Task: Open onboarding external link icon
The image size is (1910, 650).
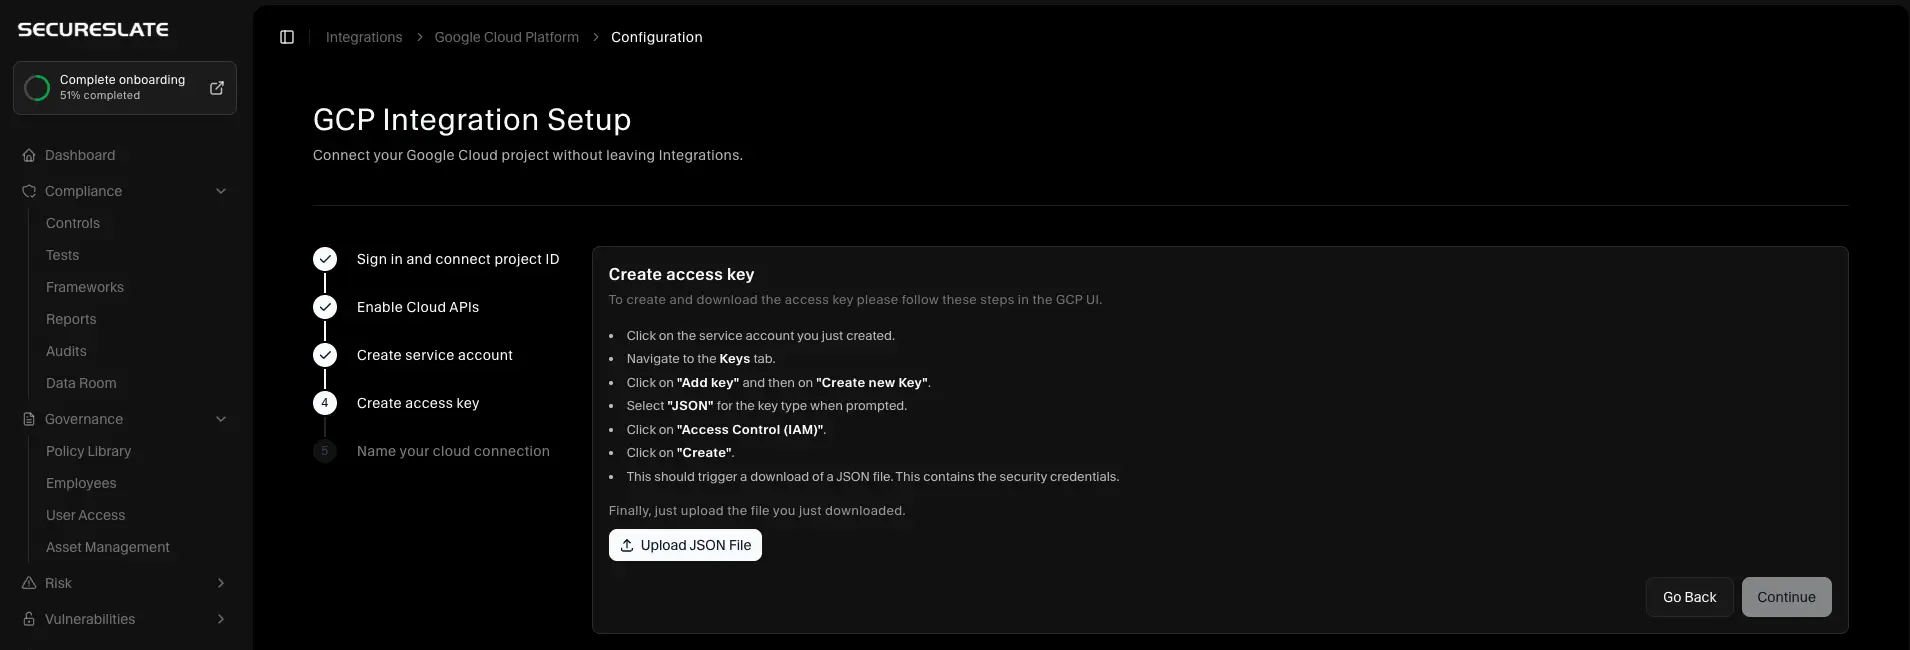Action: pyautogui.click(x=217, y=88)
